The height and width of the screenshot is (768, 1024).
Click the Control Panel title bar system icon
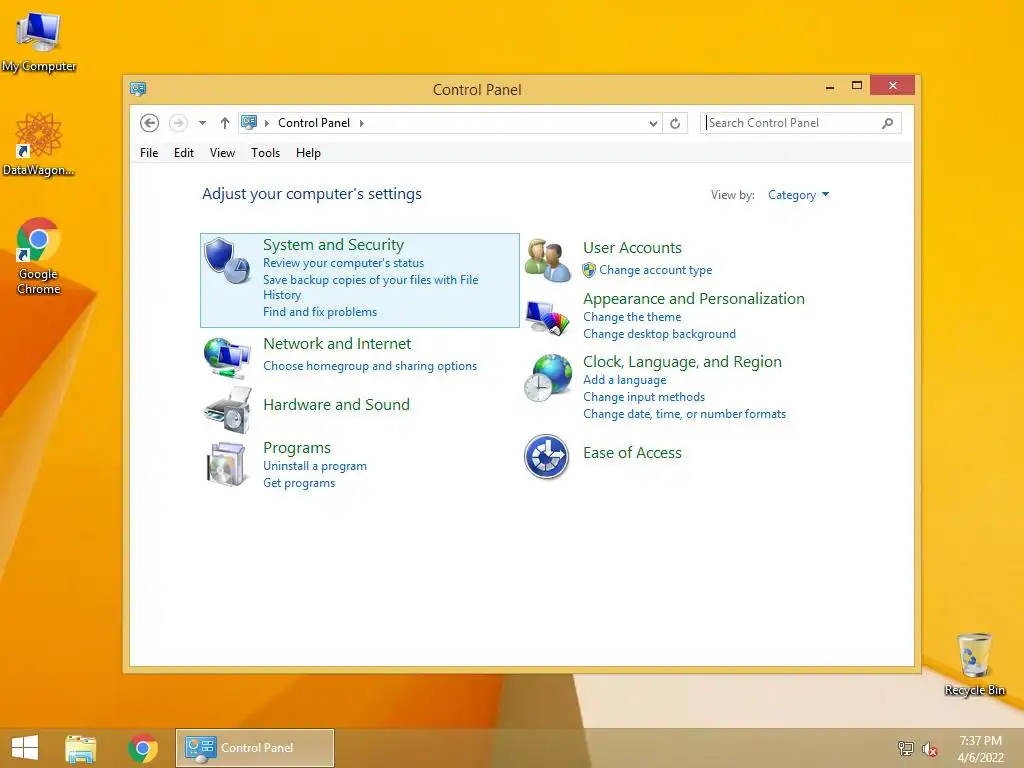pos(138,89)
